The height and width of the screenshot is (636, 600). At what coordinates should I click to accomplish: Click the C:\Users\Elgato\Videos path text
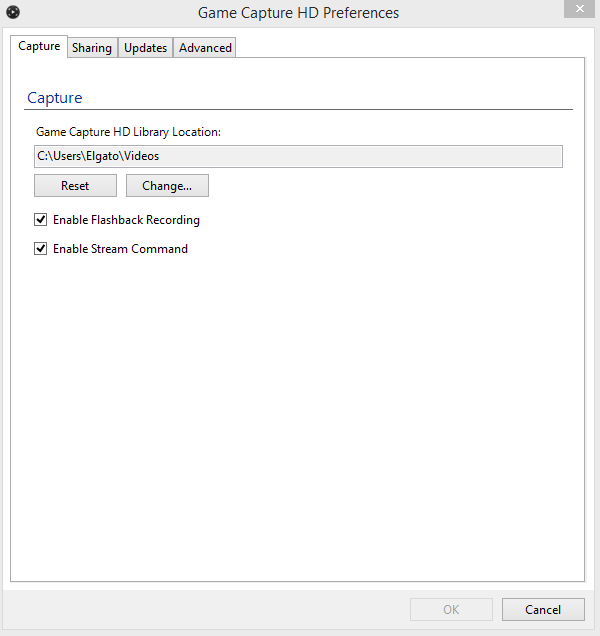(x=98, y=156)
